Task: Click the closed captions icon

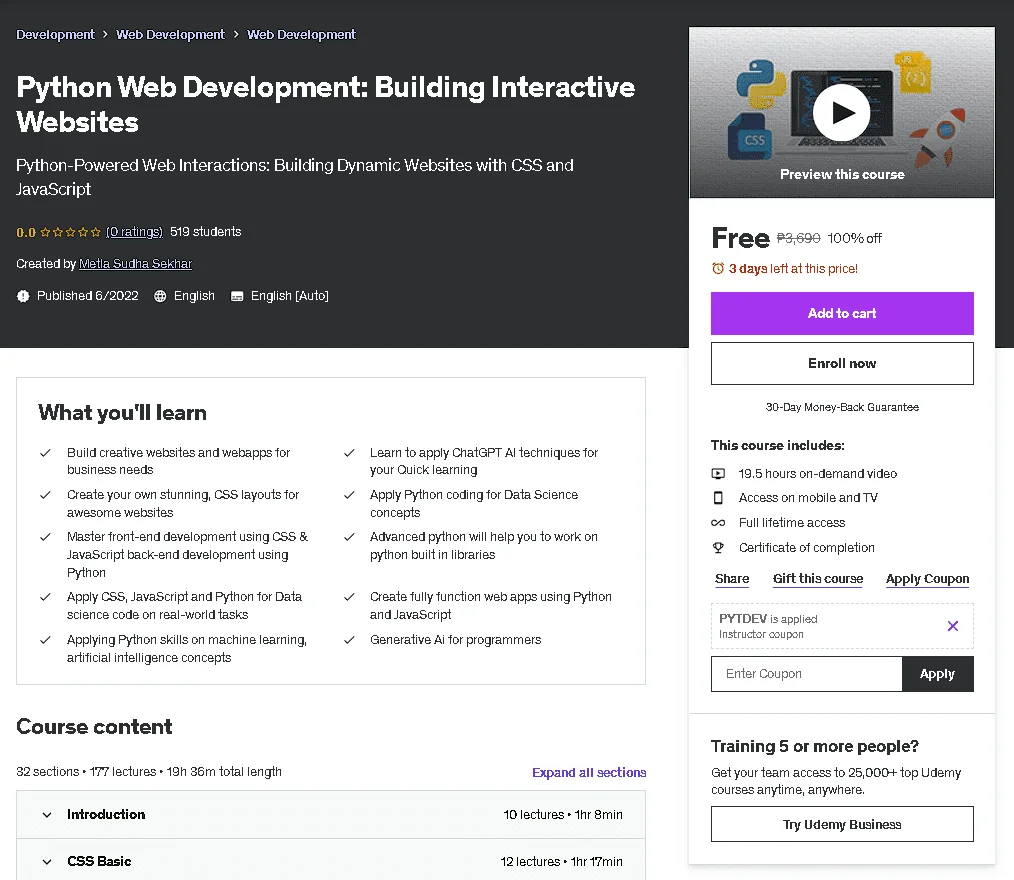Action: [237, 296]
